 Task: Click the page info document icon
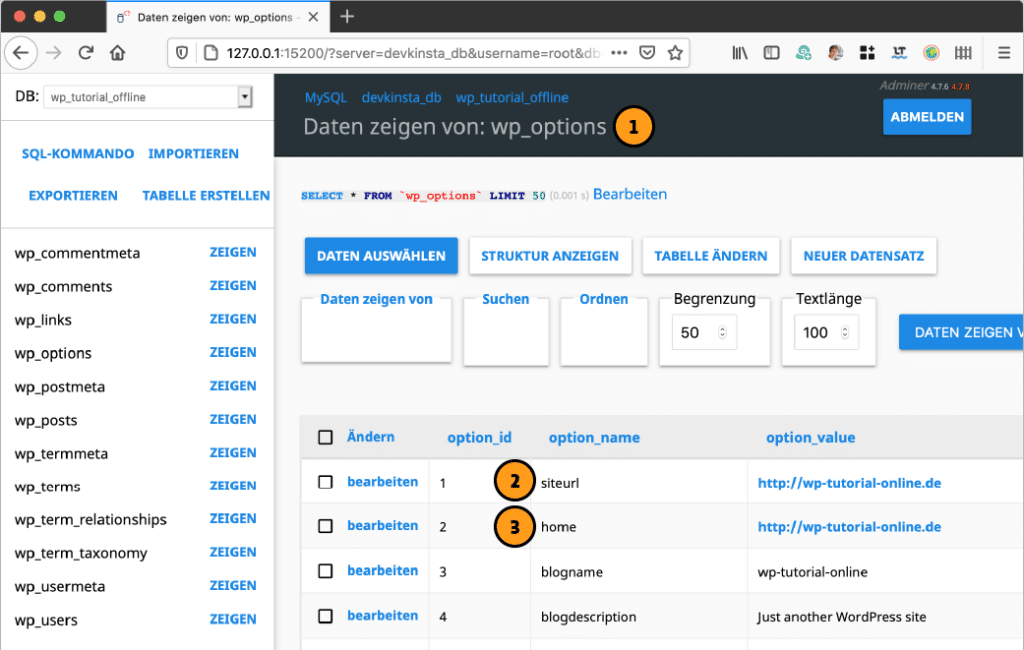click(x=210, y=53)
